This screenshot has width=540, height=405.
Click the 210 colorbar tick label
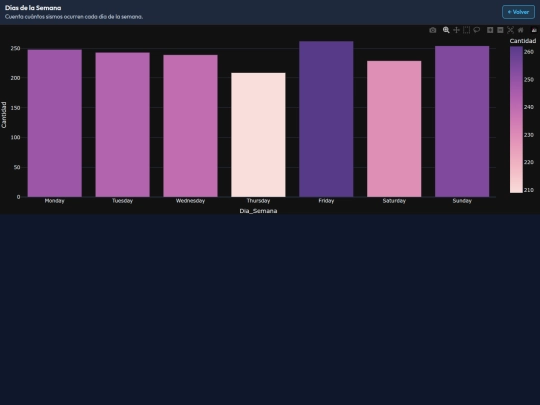click(529, 190)
